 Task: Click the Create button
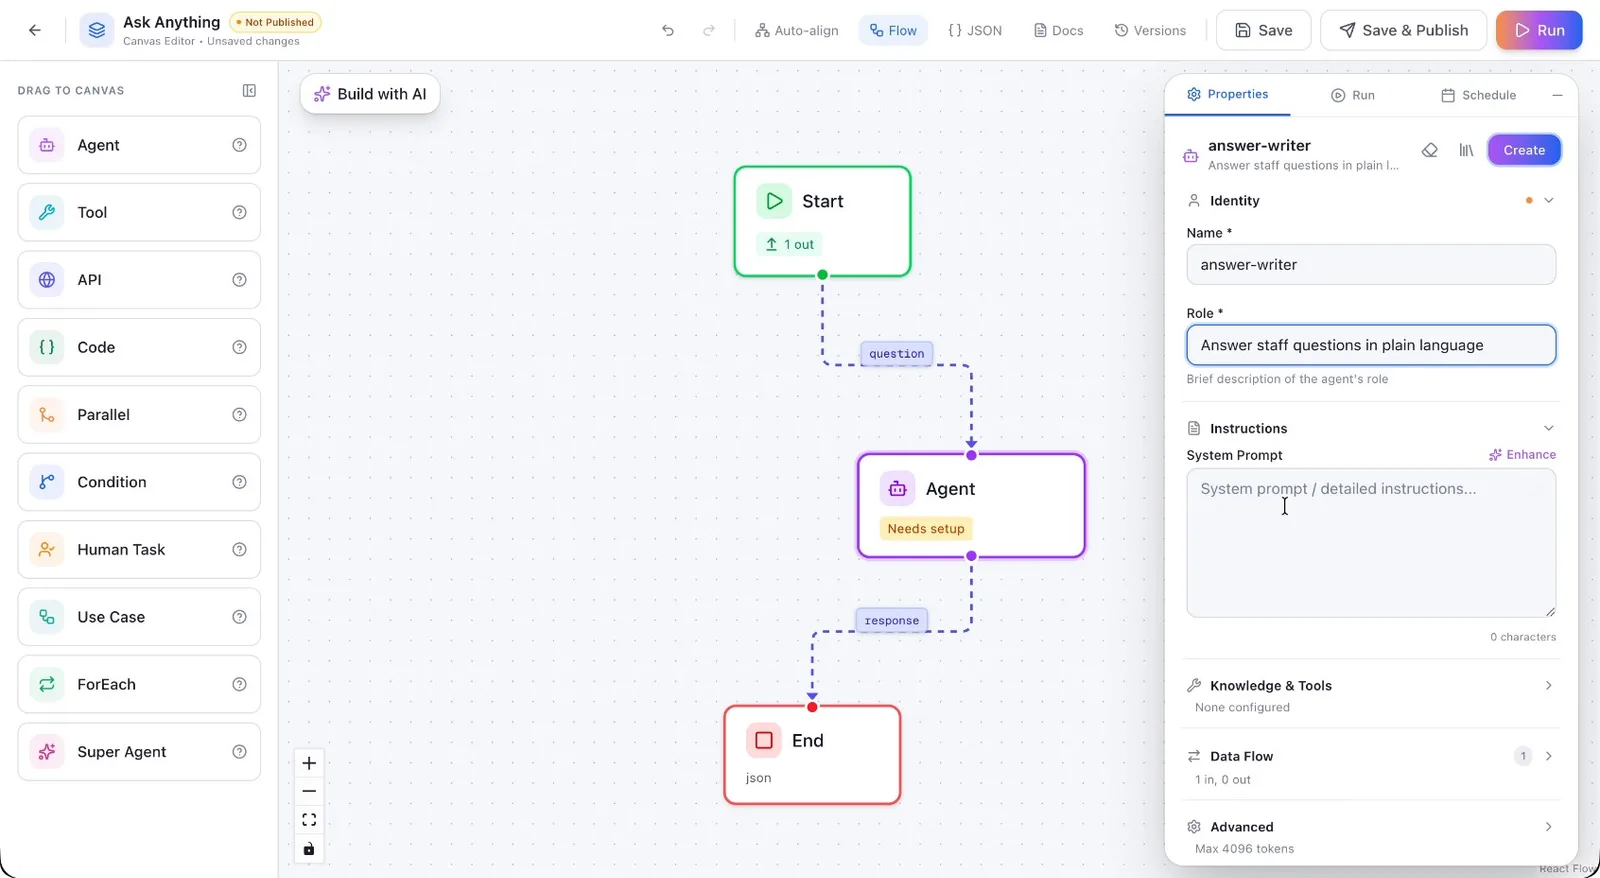(1524, 150)
